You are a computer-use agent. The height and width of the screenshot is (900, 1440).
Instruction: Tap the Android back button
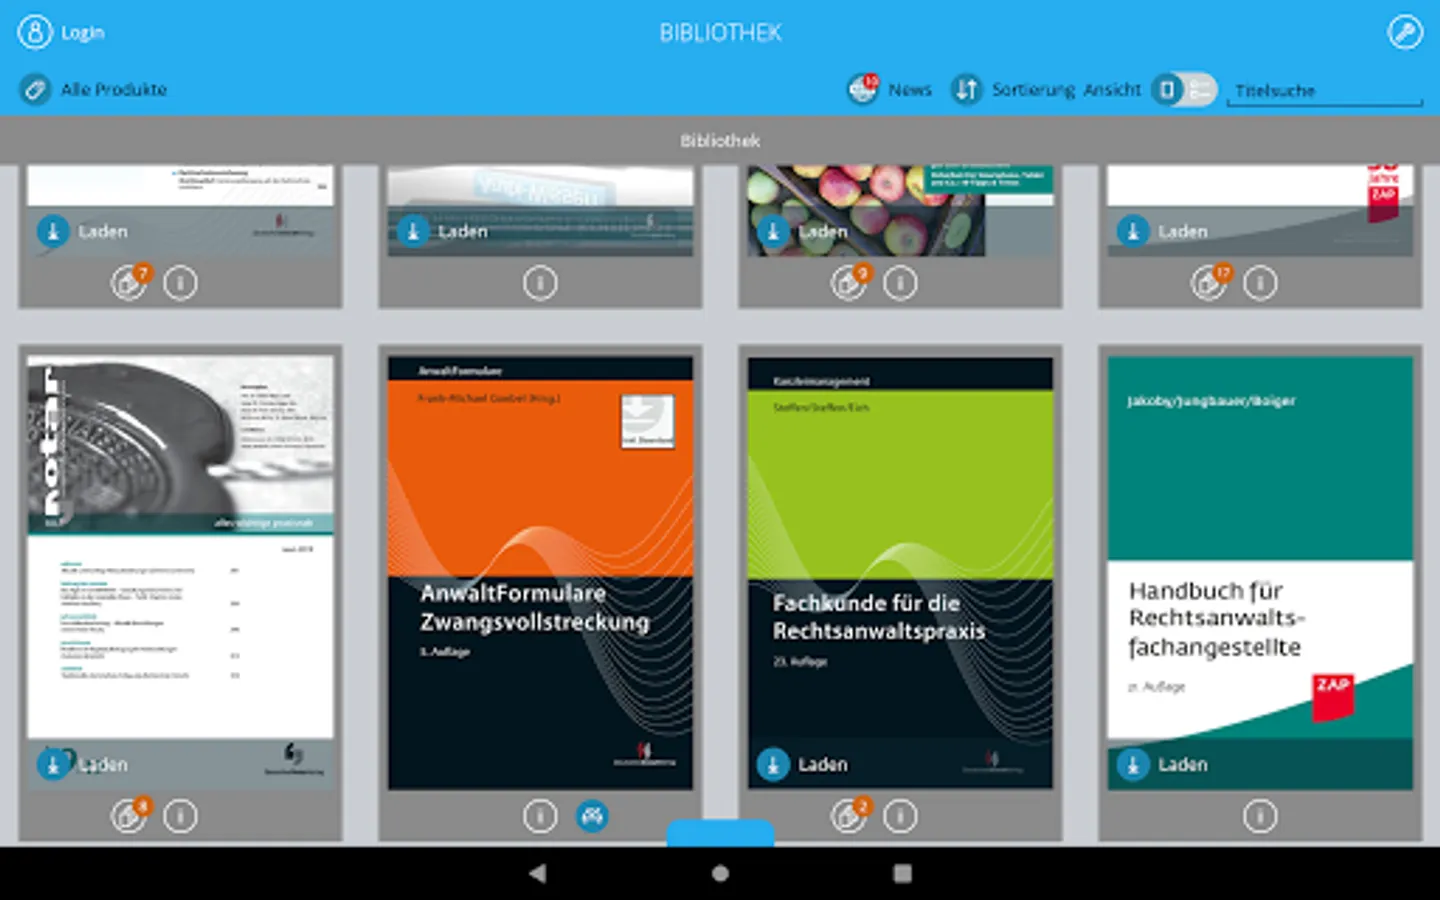point(537,873)
